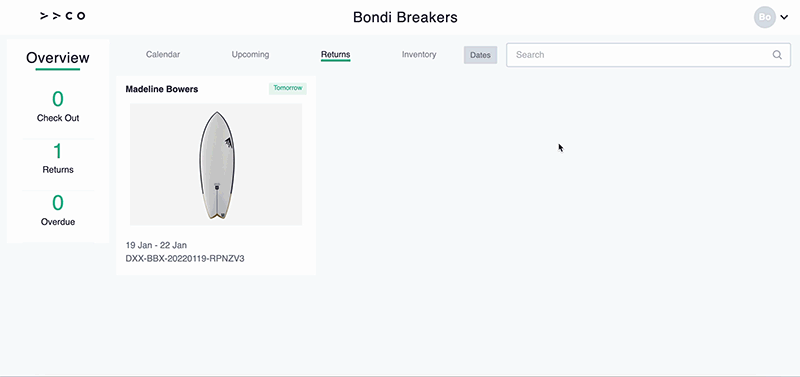The width and height of the screenshot is (800, 377).
Task: Click the search magnifier icon
Action: pyautogui.click(x=777, y=55)
